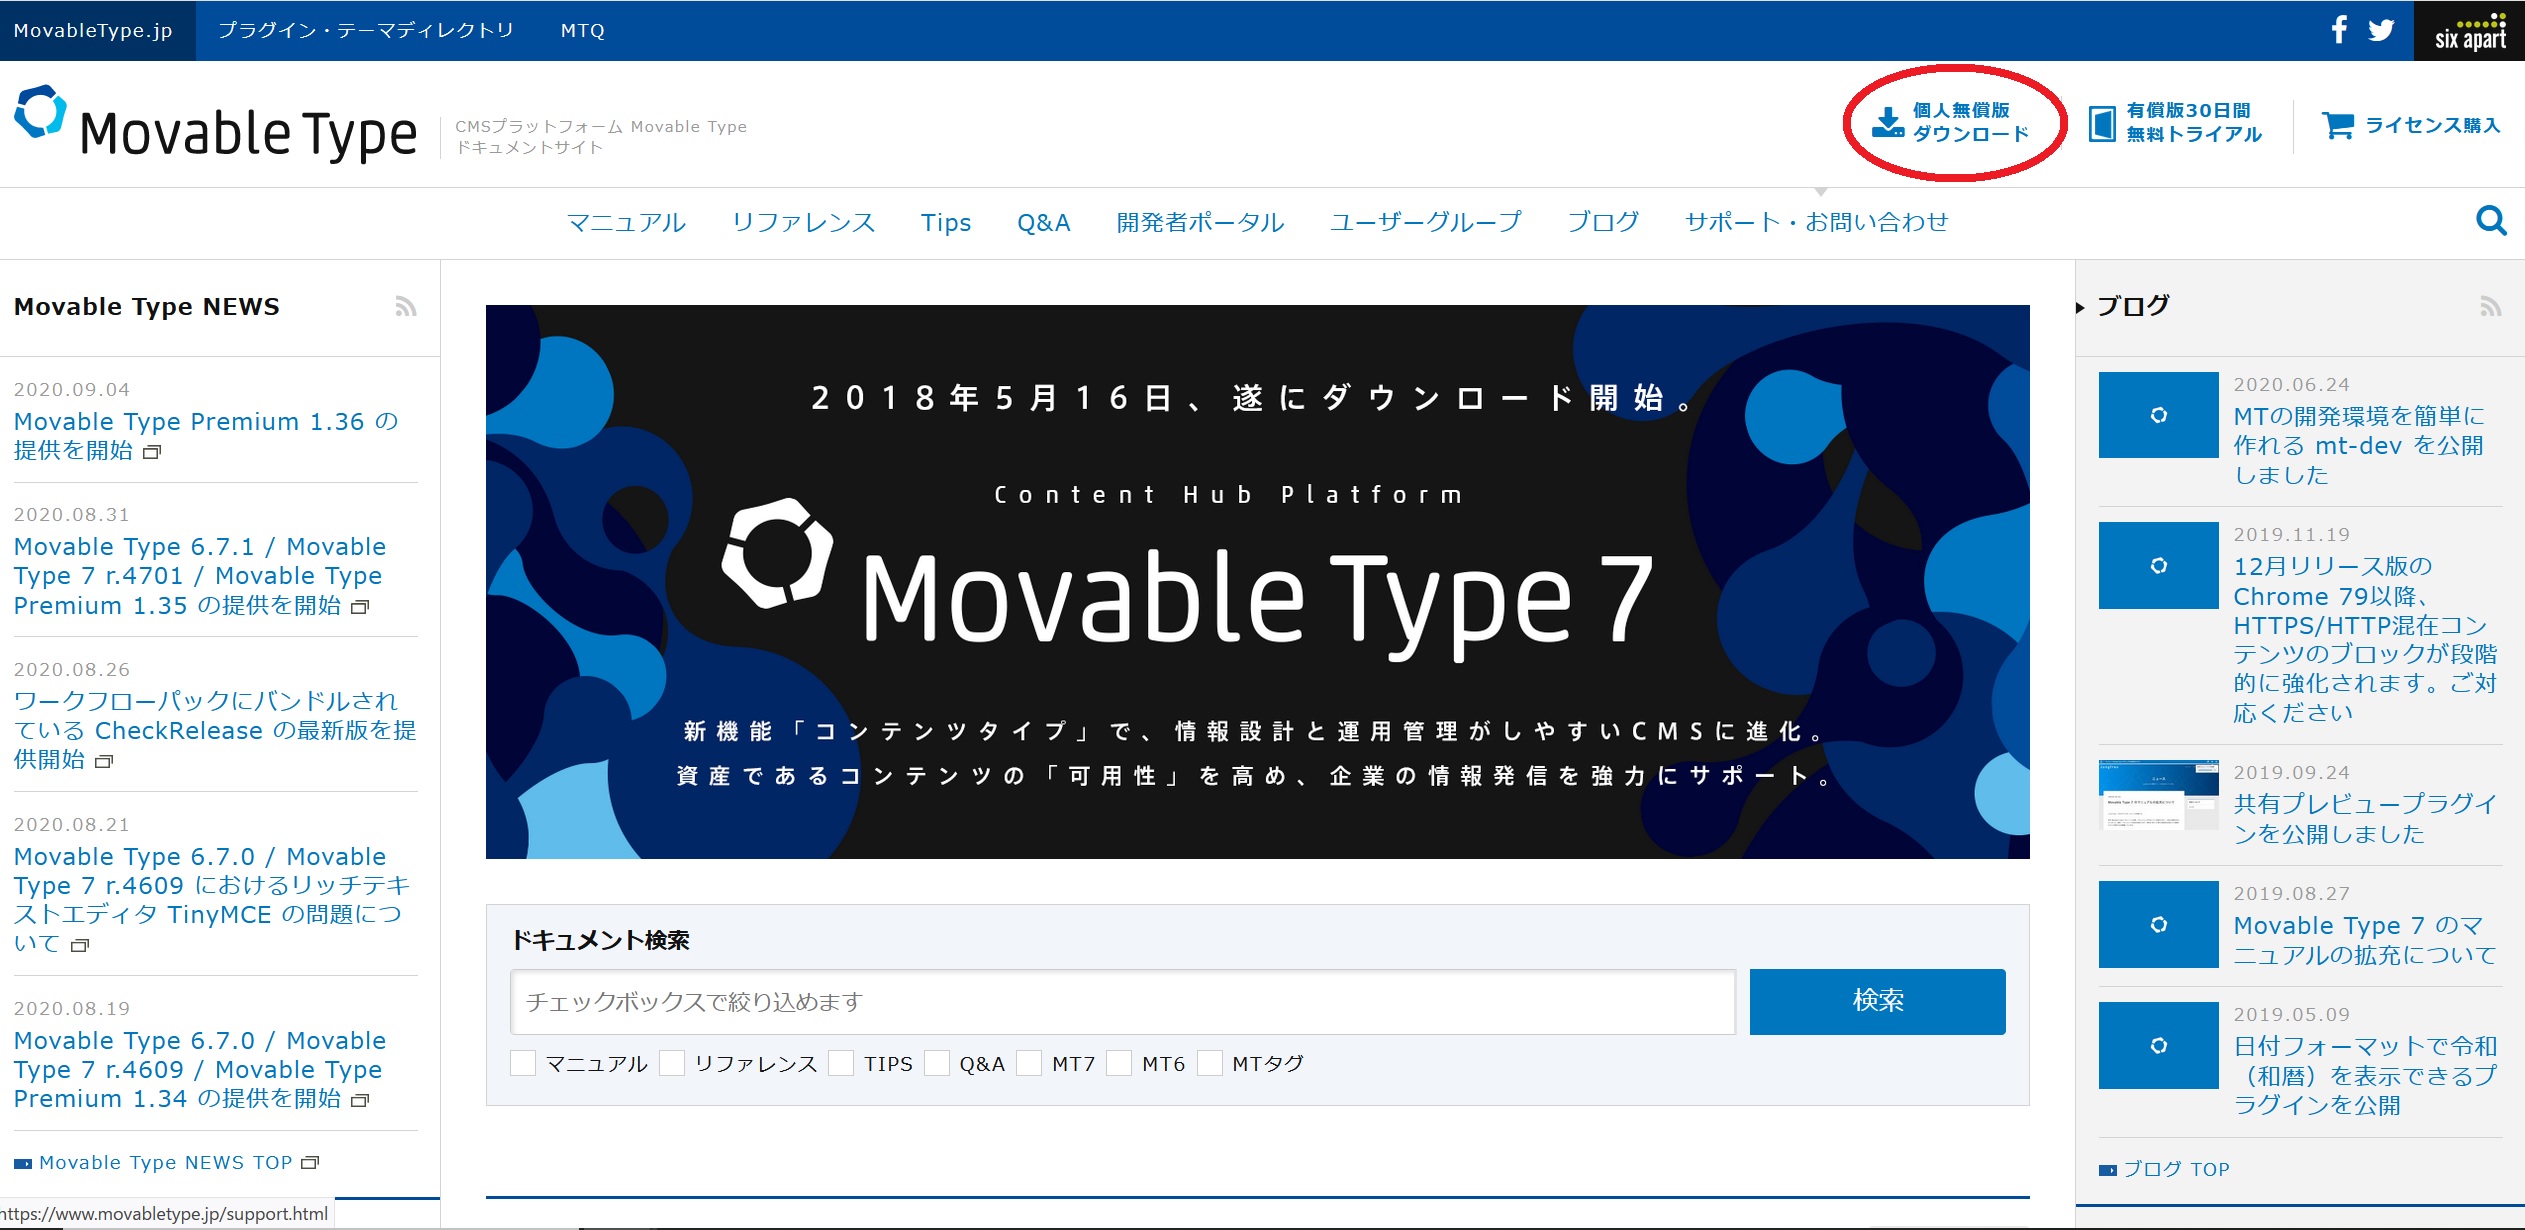
Task: Focus the ドキュメント検索 text field
Action: pyautogui.click(x=1122, y=1002)
